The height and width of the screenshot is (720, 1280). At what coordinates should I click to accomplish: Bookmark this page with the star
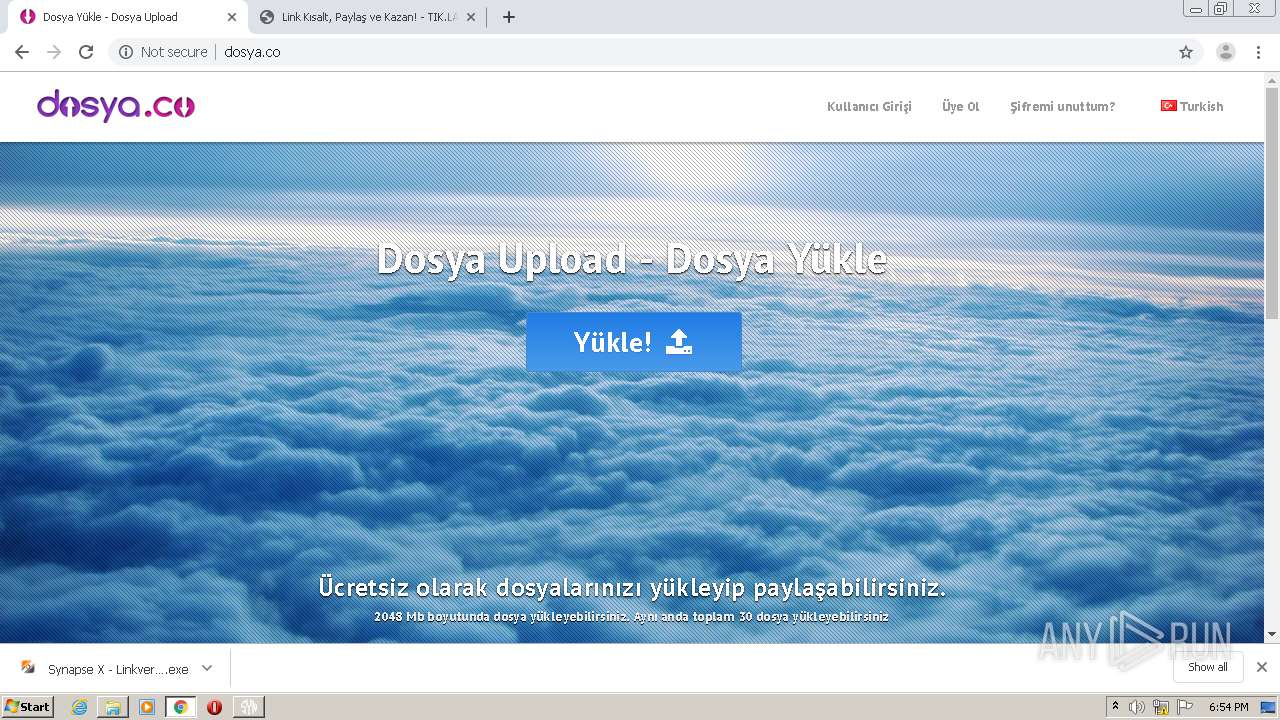coord(1186,52)
